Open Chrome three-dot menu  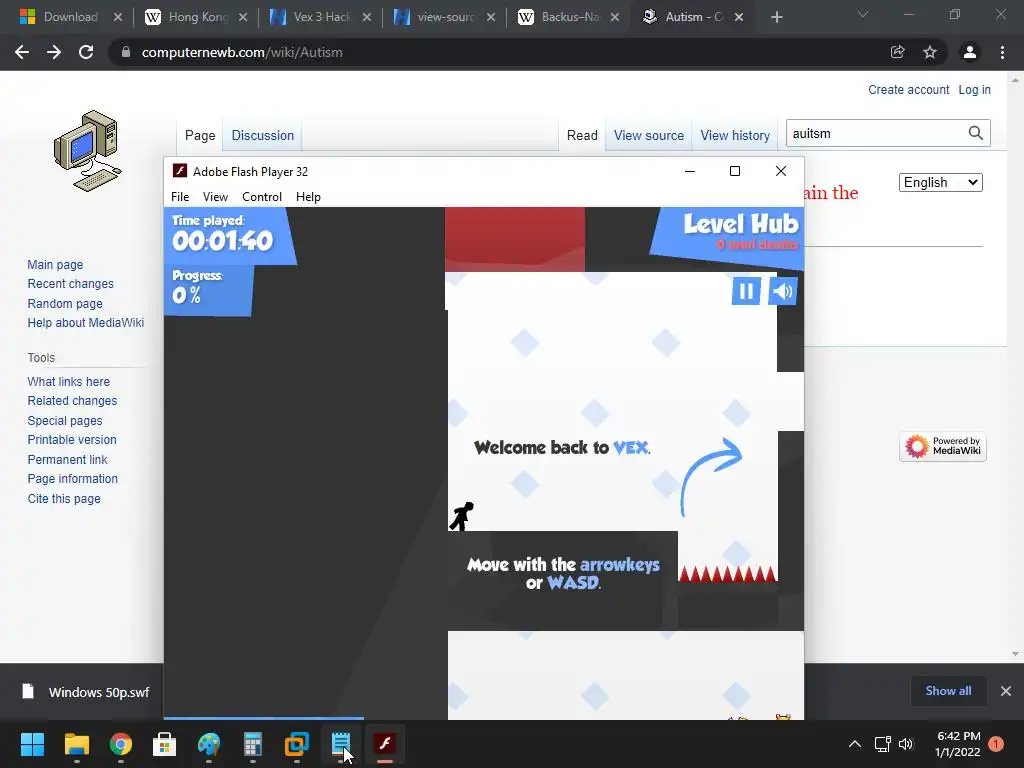click(1002, 52)
